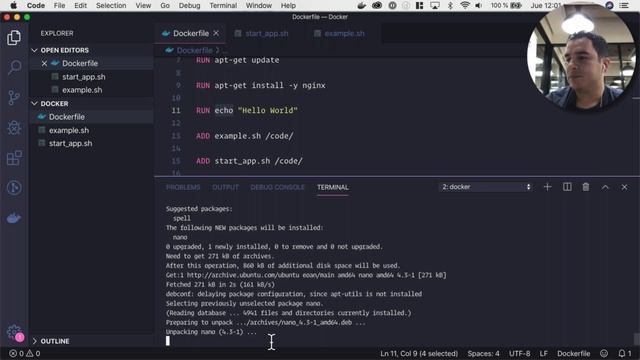This screenshot has width=640, height=360.
Task: Open the Source Control view
Action: tap(14, 98)
